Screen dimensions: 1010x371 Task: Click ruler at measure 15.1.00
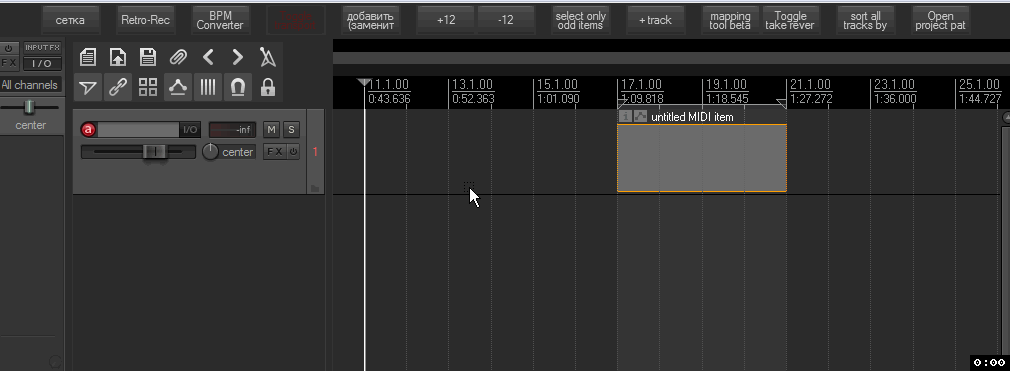point(557,85)
